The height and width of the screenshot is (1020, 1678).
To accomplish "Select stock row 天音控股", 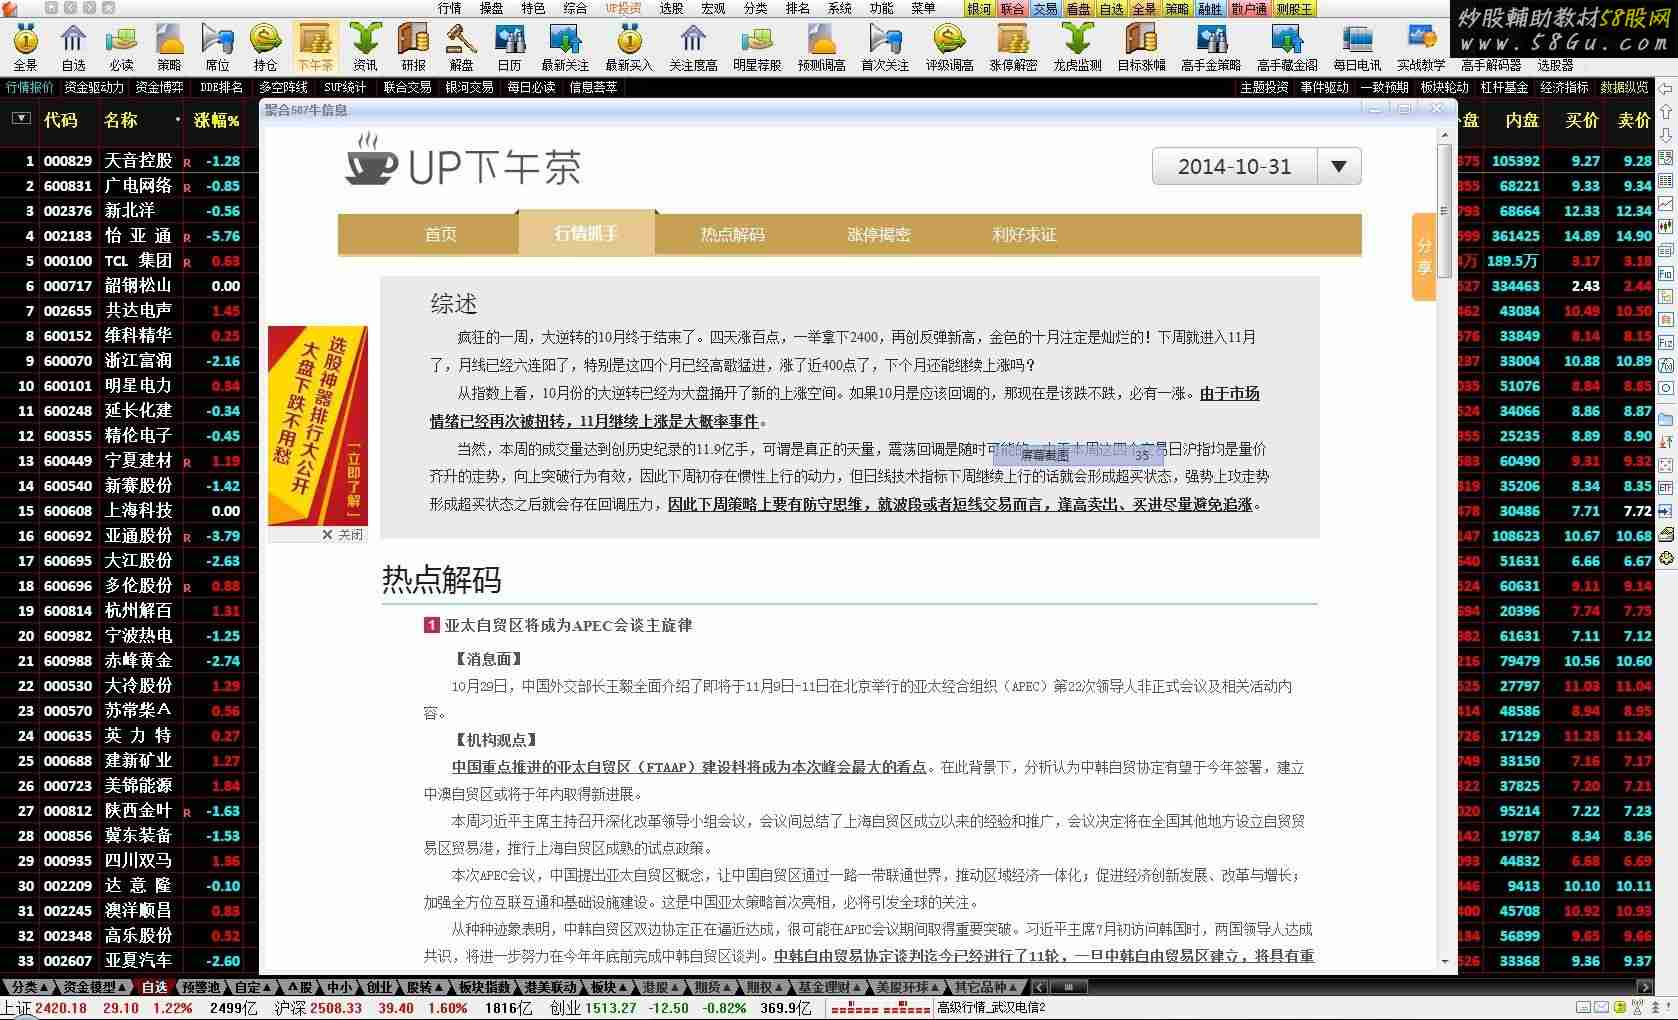I will tap(129, 160).
